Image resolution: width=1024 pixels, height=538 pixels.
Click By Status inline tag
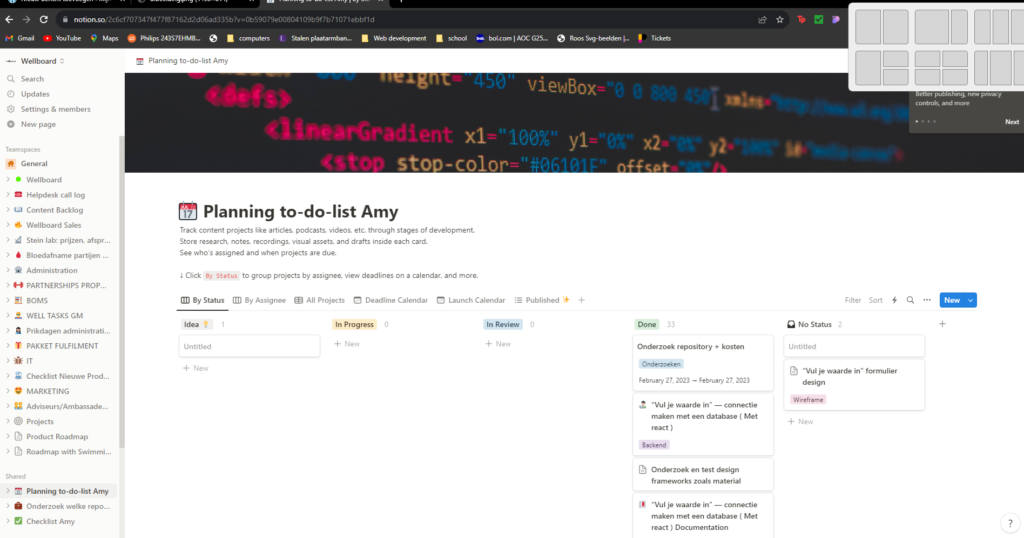pyautogui.click(x=221, y=276)
